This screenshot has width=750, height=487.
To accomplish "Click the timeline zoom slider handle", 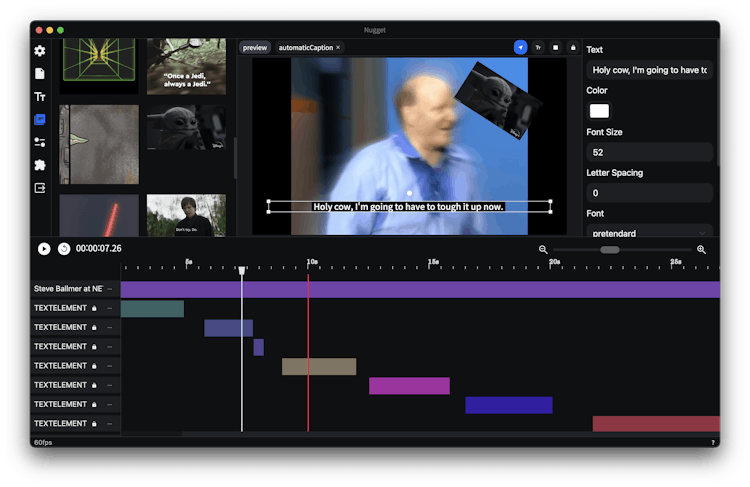I will coord(610,250).
